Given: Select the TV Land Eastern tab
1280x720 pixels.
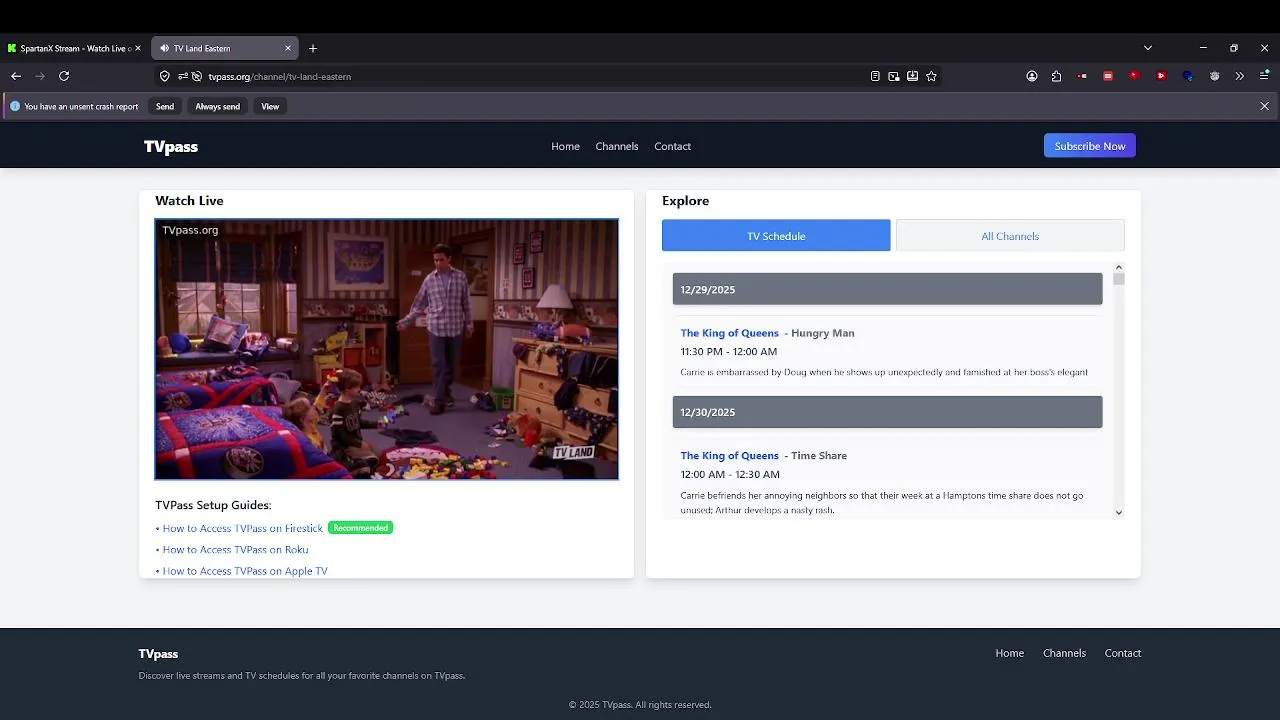Looking at the screenshot, I should coord(225,48).
